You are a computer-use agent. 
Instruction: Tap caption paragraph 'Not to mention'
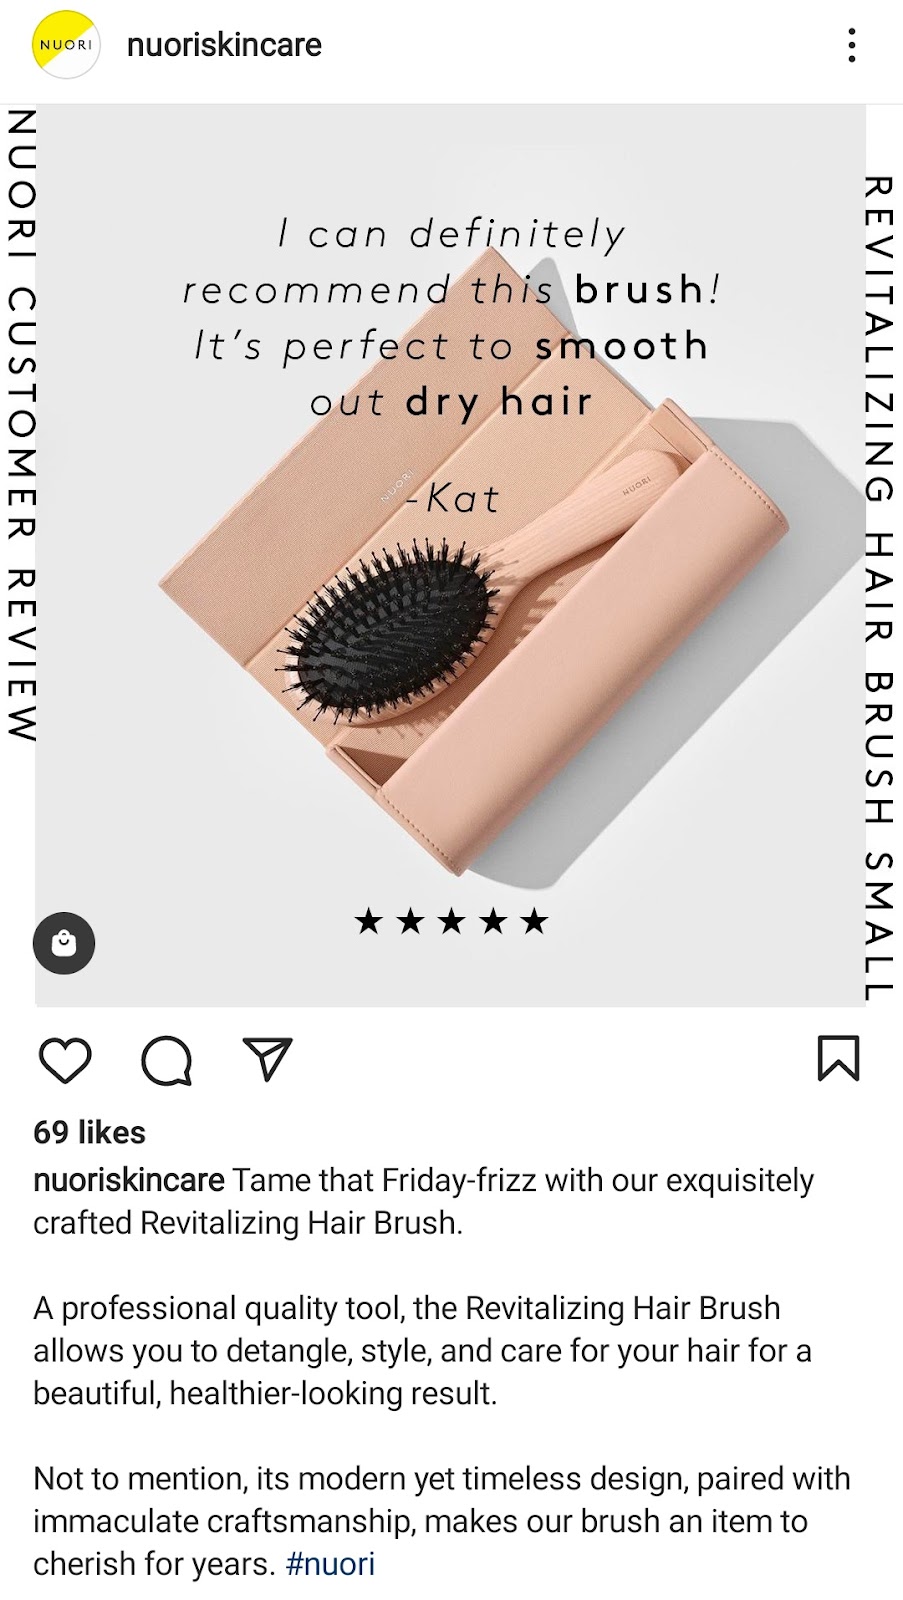[442, 1520]
